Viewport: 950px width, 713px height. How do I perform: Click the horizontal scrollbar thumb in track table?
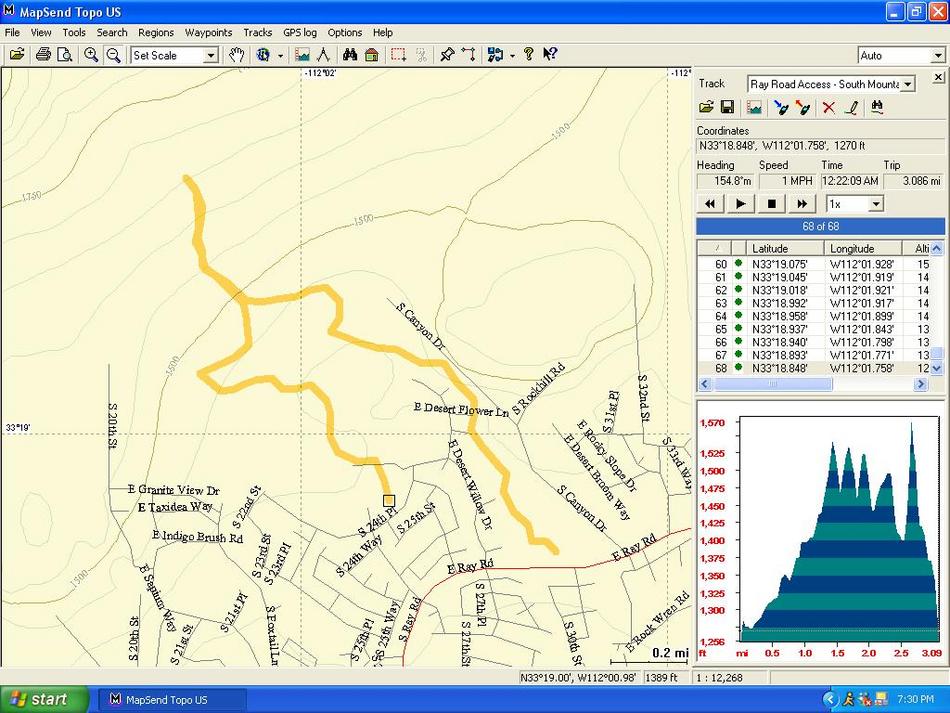[x=773, y=384]
